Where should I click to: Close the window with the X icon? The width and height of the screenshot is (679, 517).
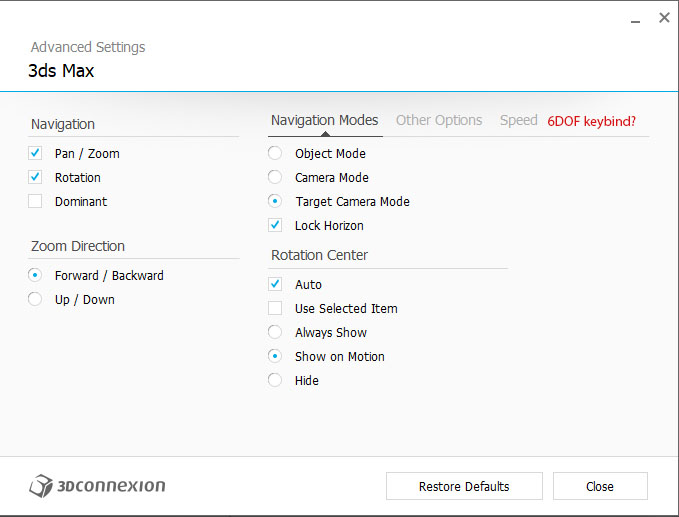pos(664,18)
